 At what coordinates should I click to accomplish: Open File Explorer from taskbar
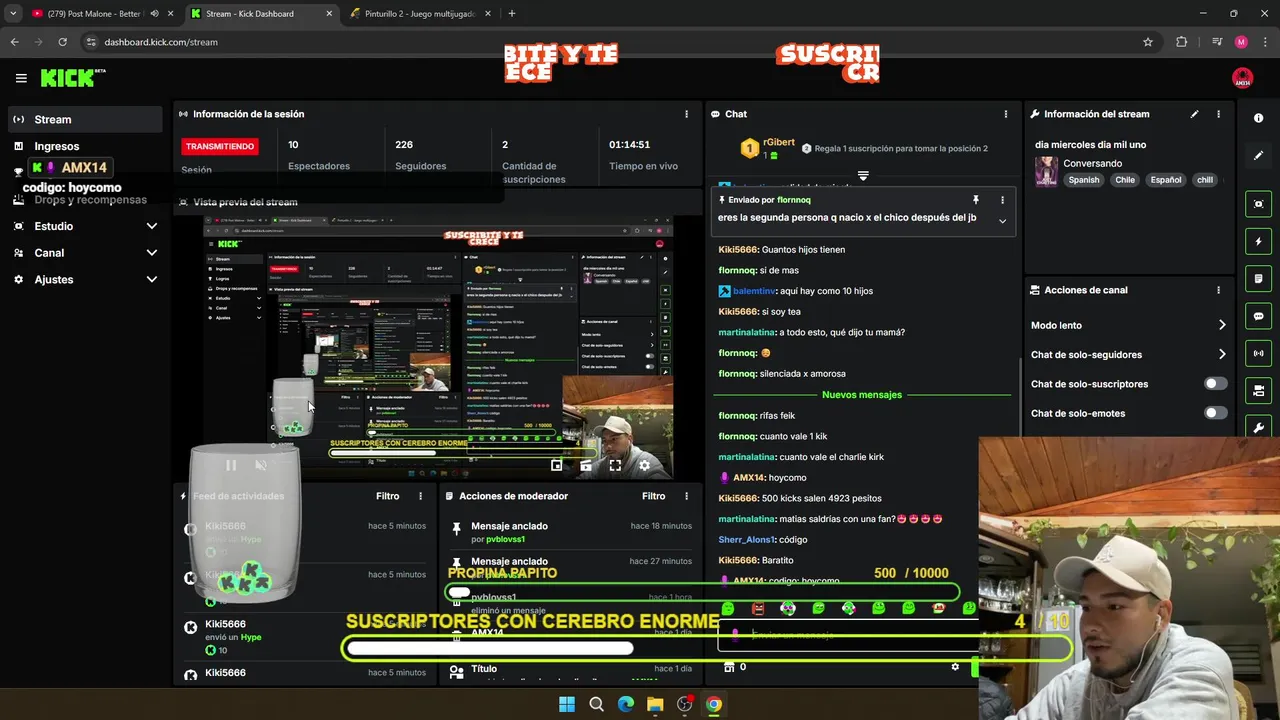pos(655,704)
